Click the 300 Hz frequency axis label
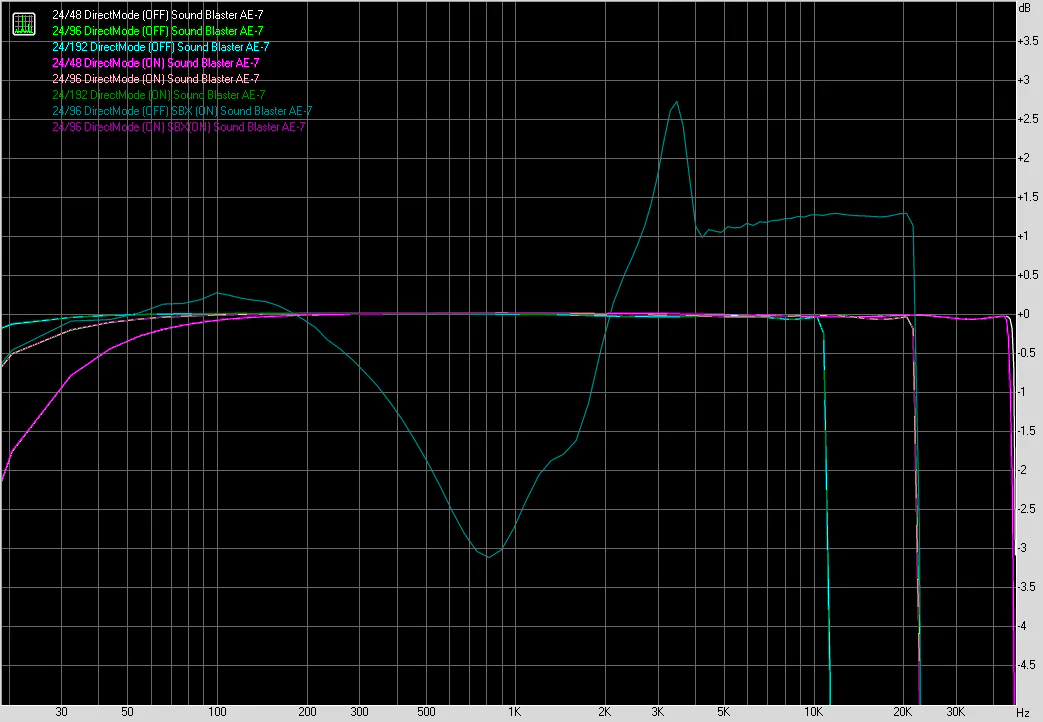Screen dimensions: 1043x722 pos(360,711)
